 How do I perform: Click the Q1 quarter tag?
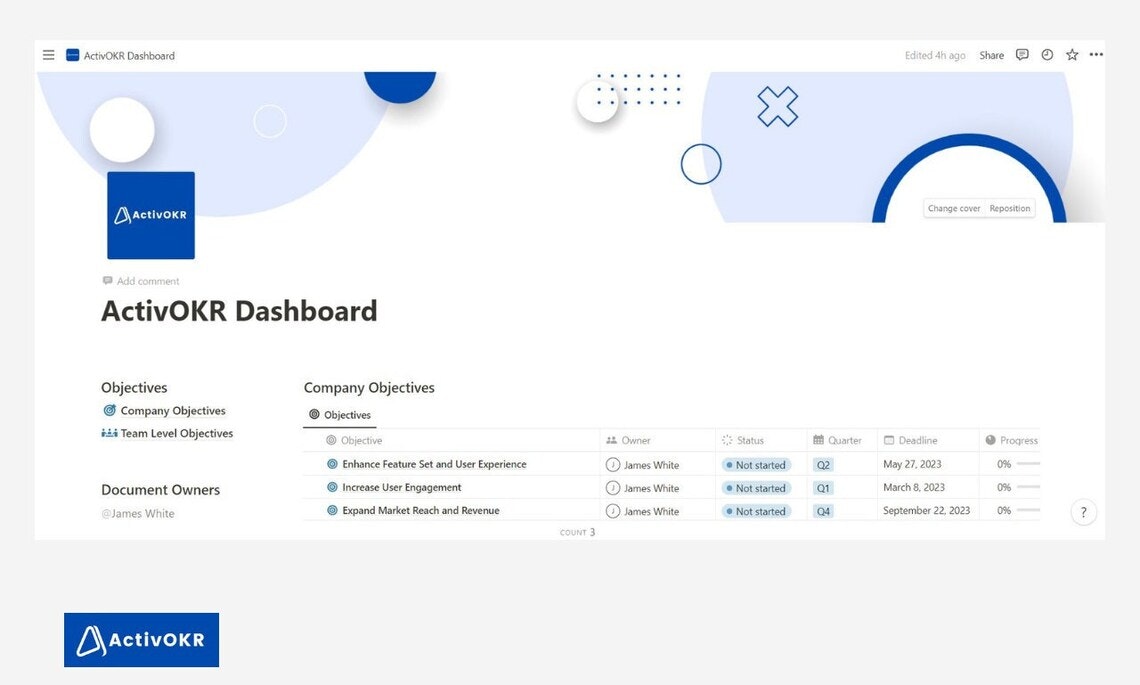coord(823,488)
